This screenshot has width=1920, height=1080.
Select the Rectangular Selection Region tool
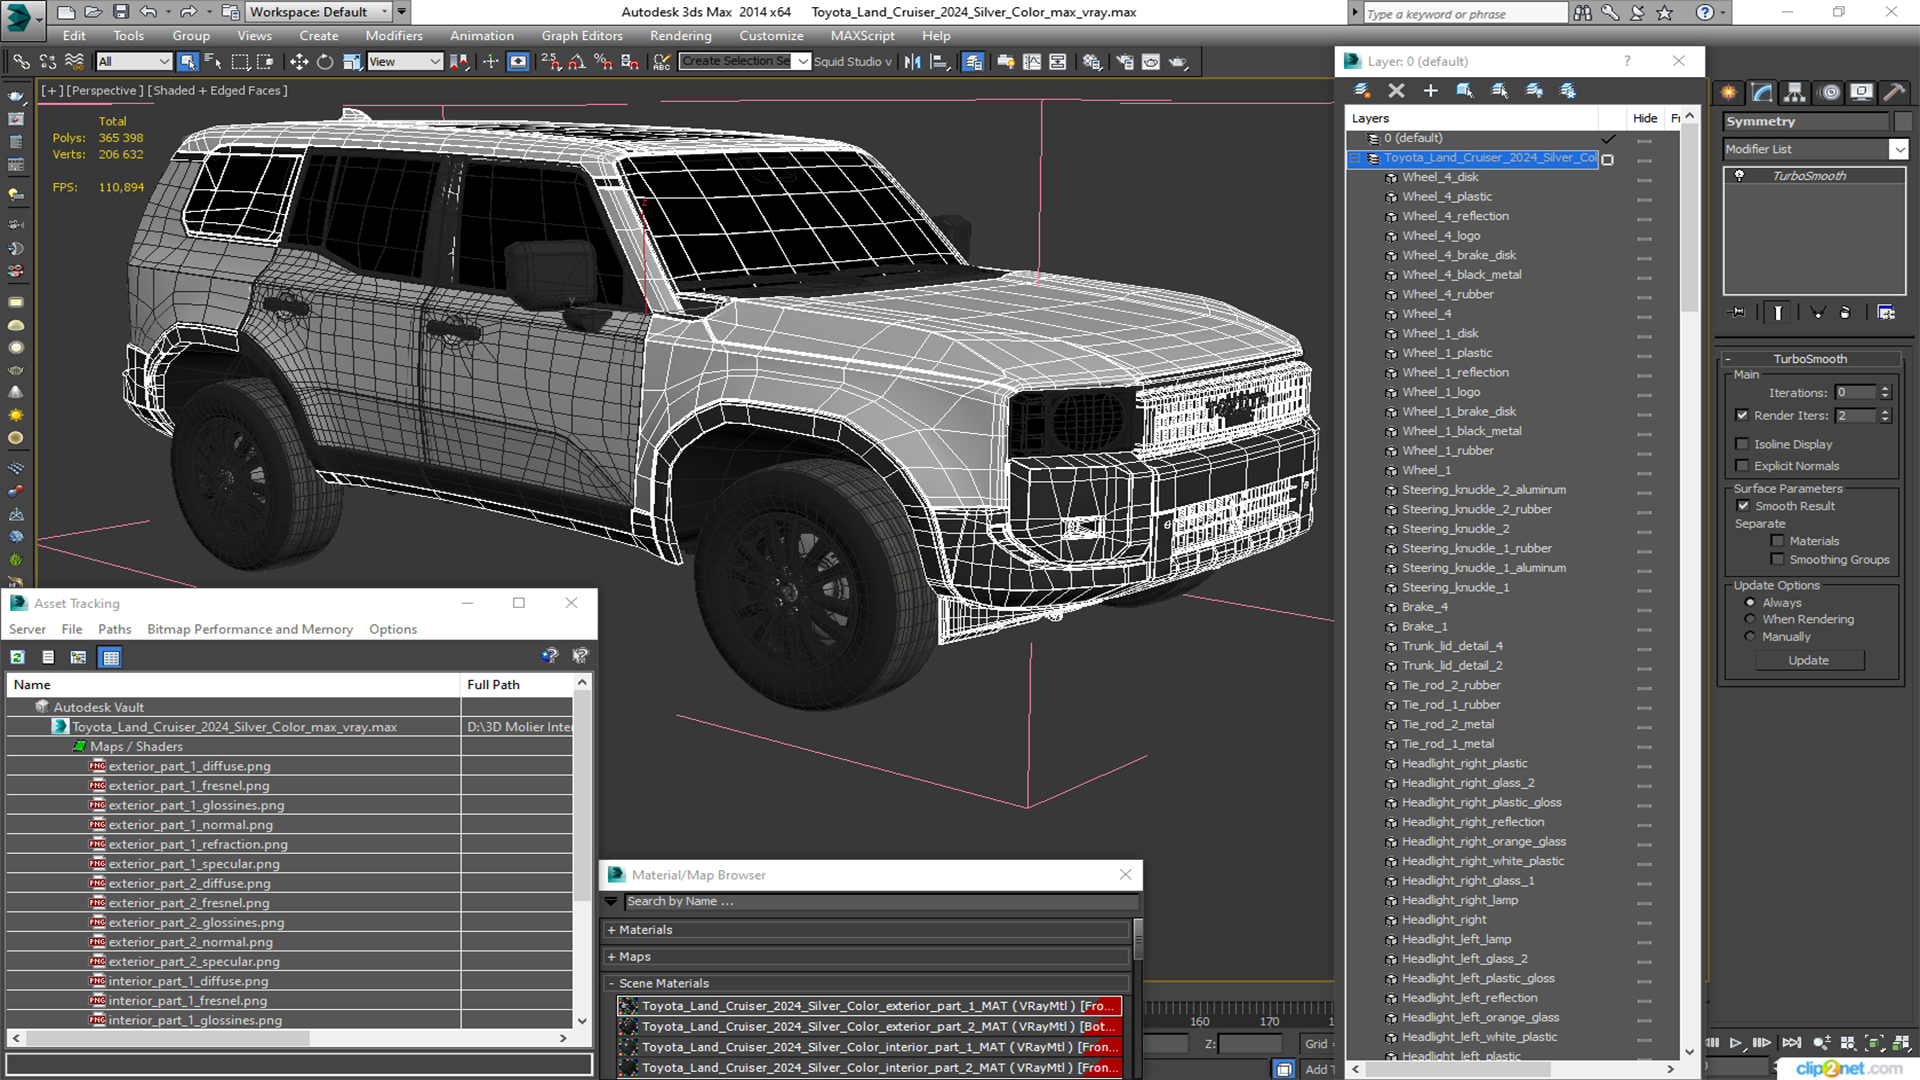(240, 62)
